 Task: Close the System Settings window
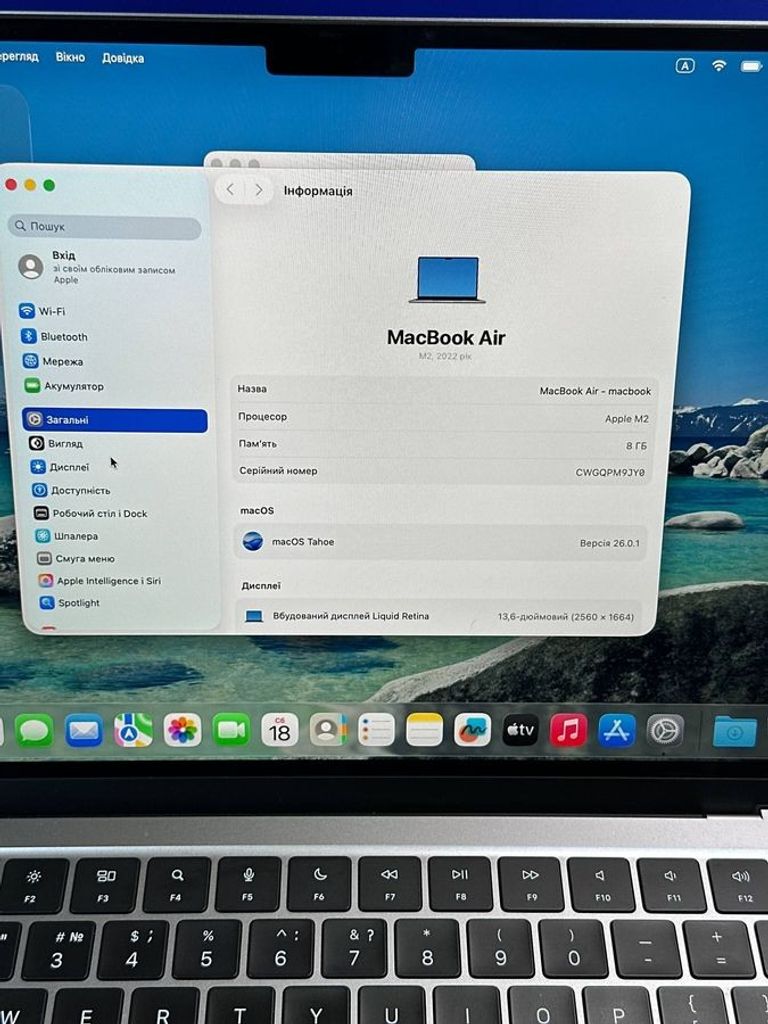coord(10,185)
